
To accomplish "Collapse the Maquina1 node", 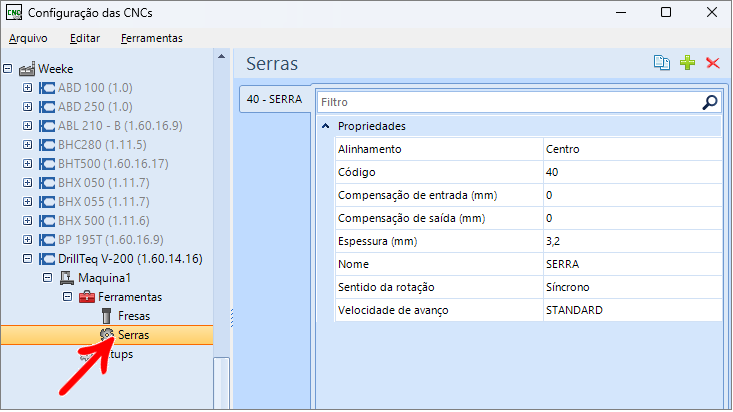I will (x=47, y=277).
